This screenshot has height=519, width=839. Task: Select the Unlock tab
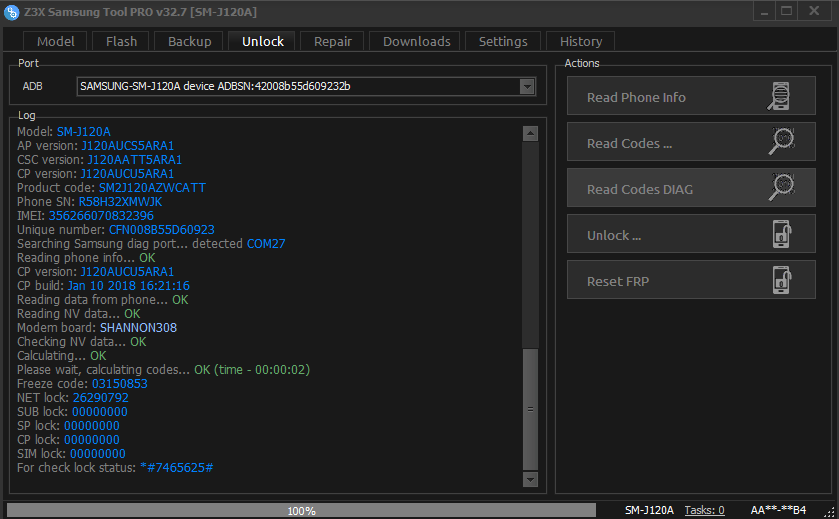click(x=262, y=41)
